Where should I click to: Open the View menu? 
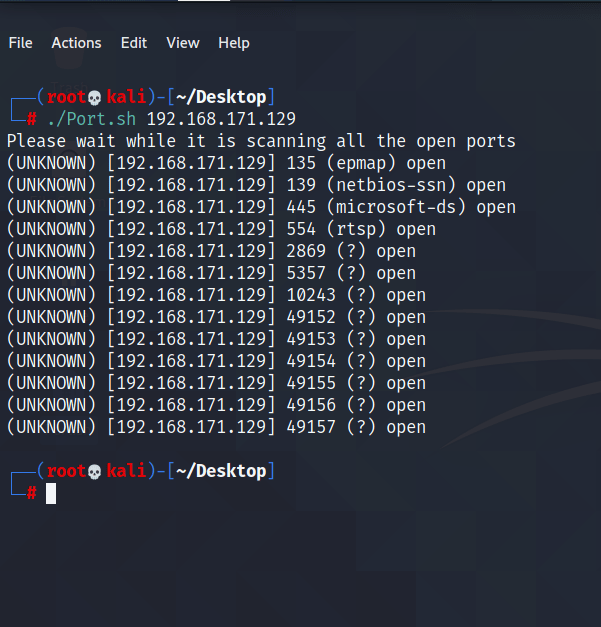tap(183, 43)
